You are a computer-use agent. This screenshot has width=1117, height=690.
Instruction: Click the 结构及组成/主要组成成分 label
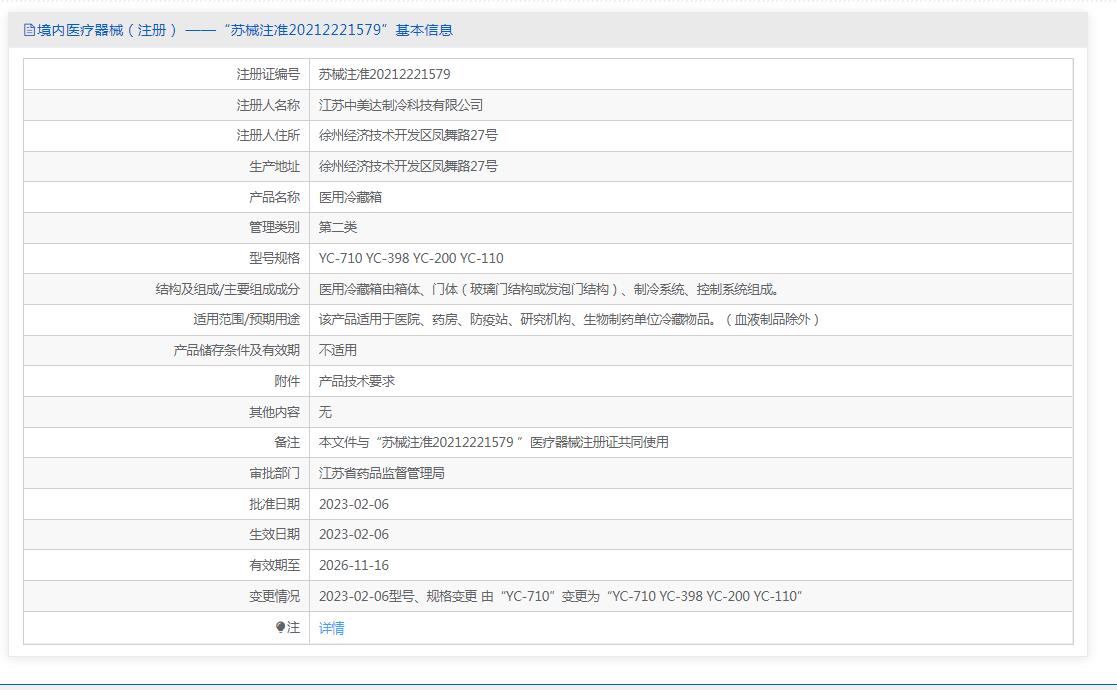point(227,289)
